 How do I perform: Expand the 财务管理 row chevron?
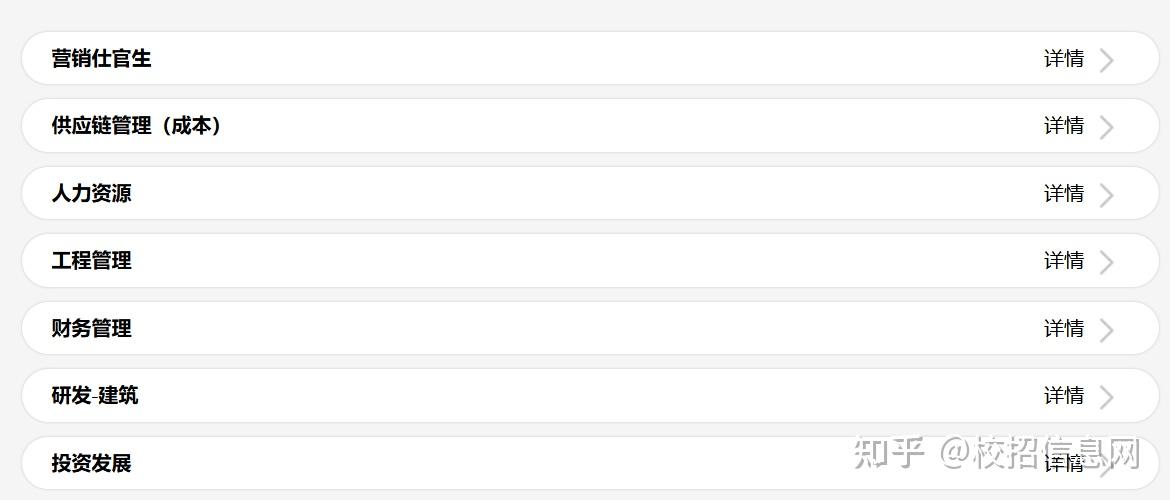pos(1106,330)
